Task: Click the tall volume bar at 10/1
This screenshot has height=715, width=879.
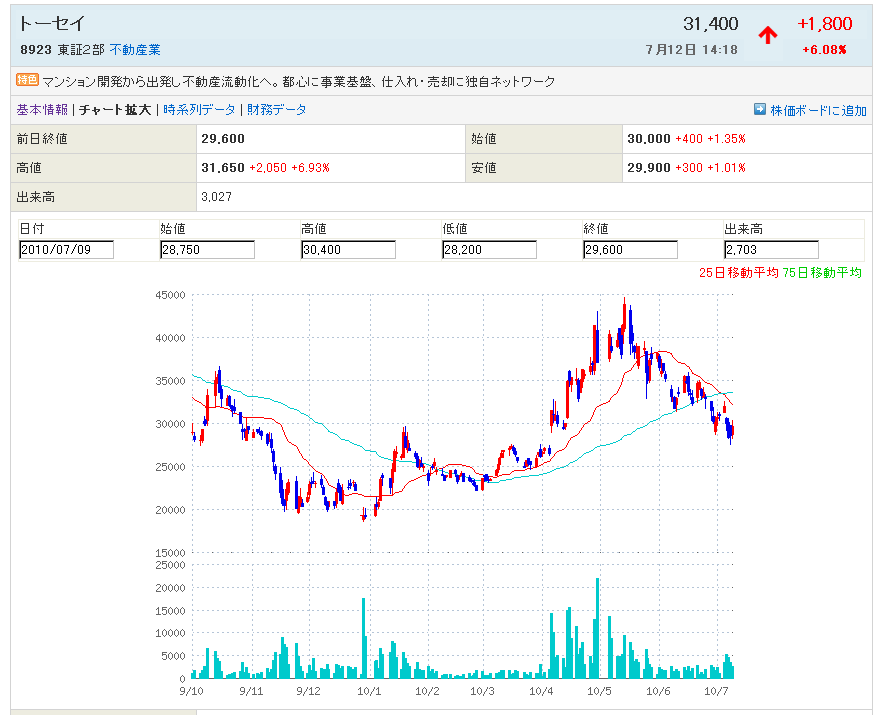Action: 364,638
